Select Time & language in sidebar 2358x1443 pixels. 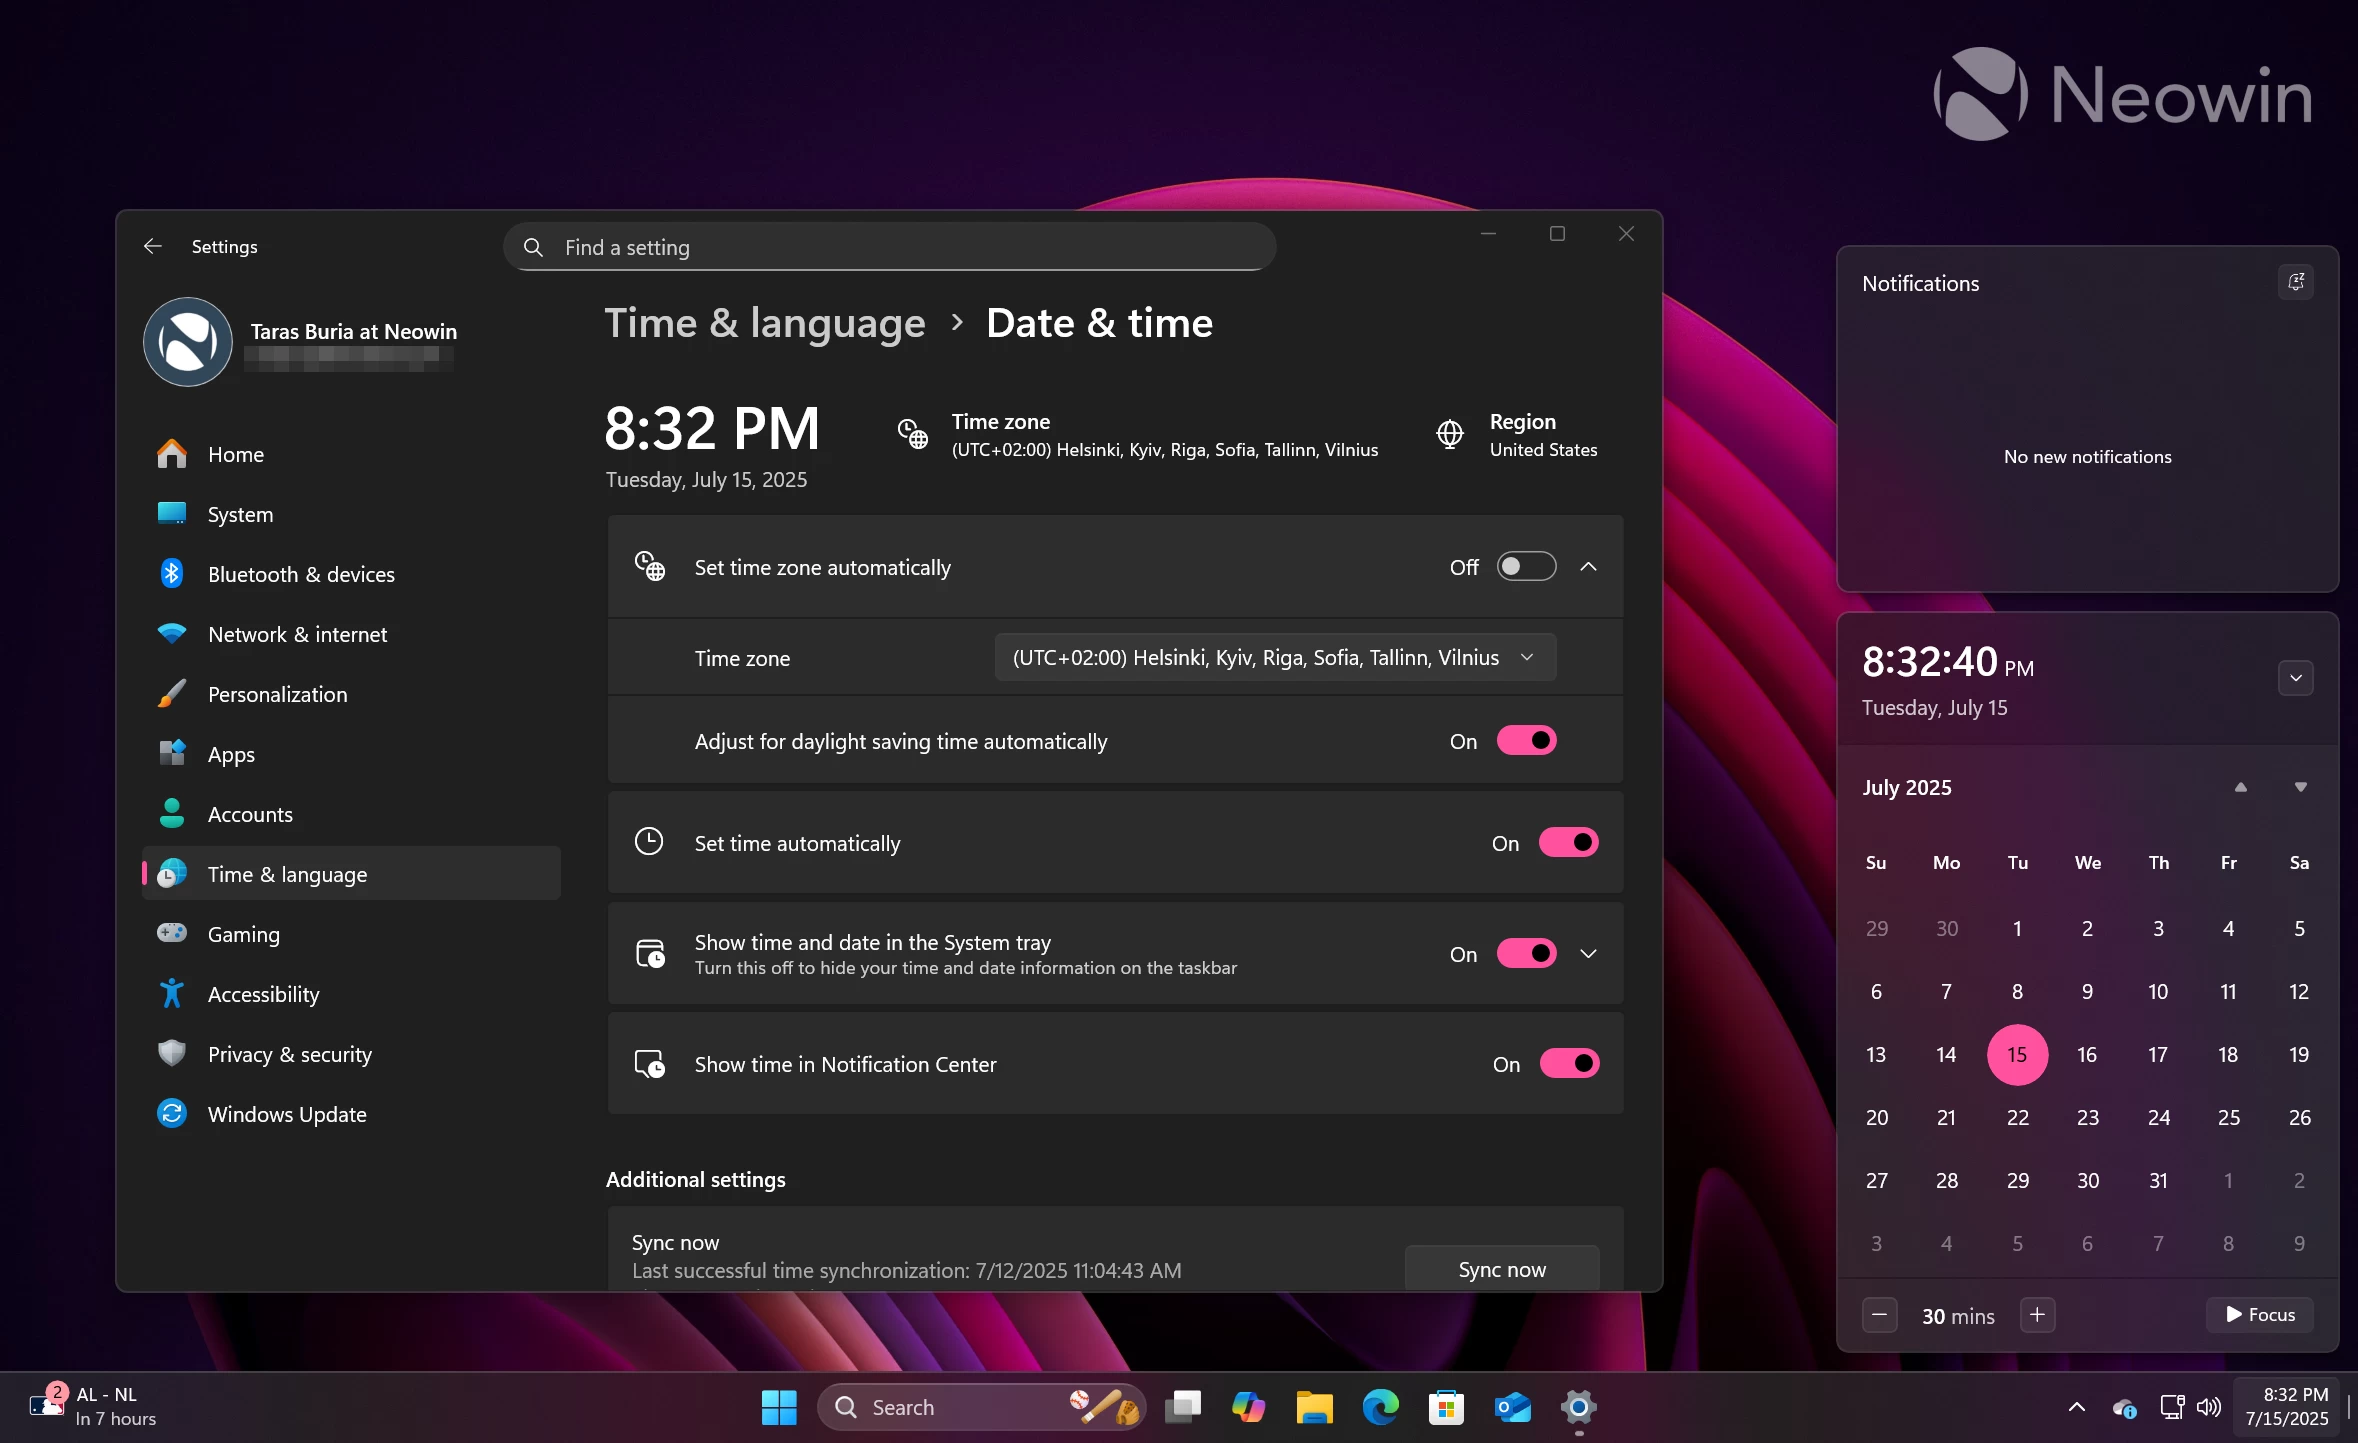(351, 874)
